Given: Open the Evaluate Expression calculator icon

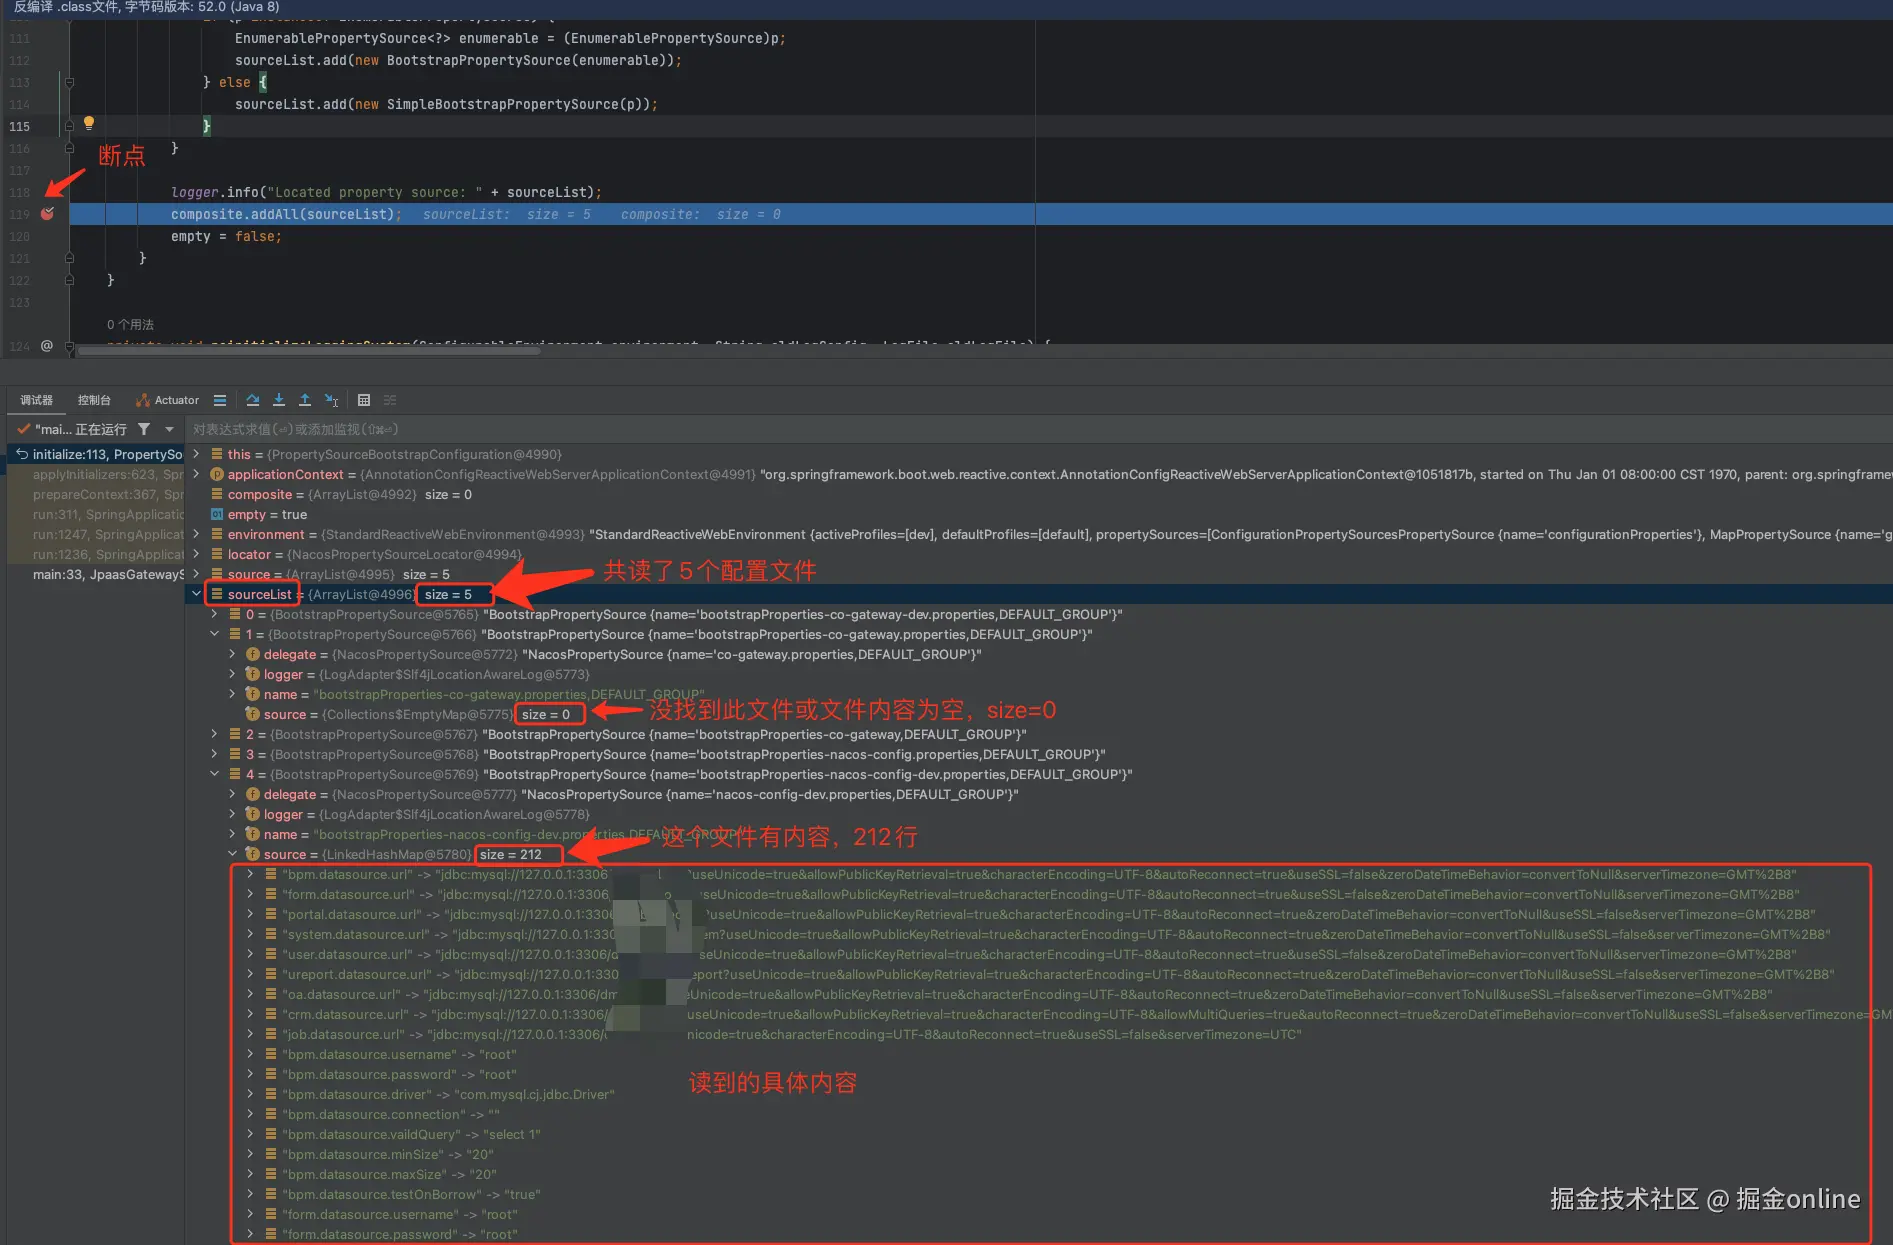Looking at the screenshot, I should tap(364, 400).
